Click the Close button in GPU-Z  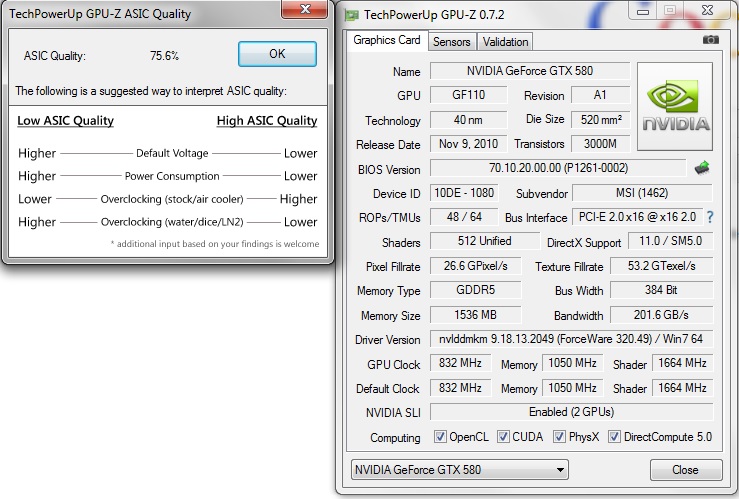pos(685,470)
